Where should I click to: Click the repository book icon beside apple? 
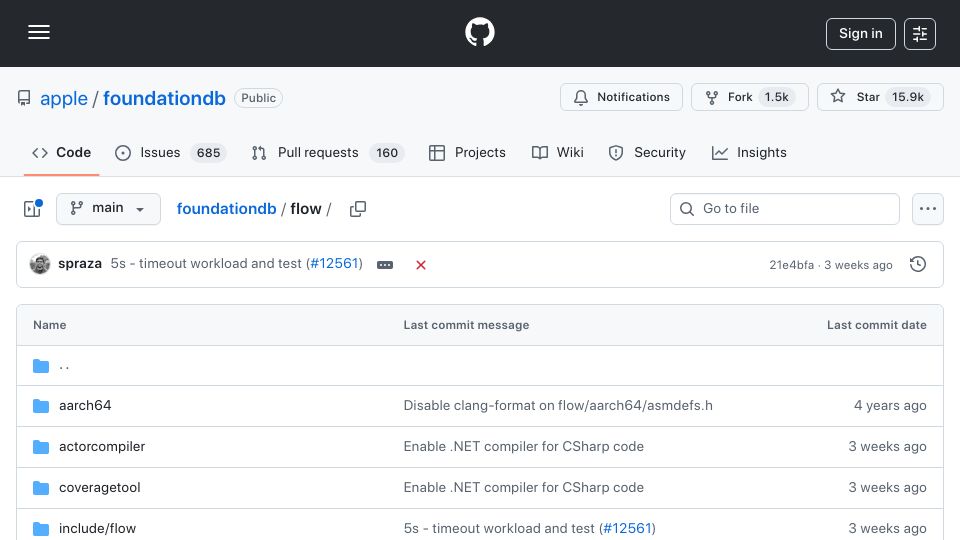click(x=24, y=98)
